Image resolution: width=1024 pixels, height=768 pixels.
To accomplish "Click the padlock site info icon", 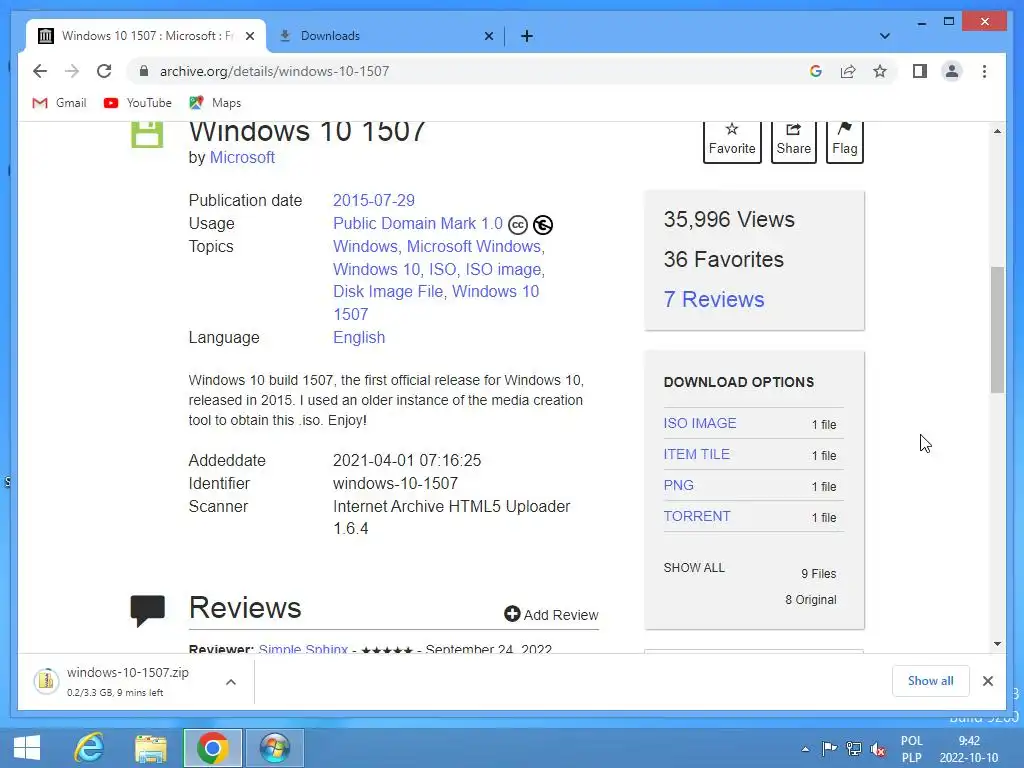I will (x=144, y=71).
